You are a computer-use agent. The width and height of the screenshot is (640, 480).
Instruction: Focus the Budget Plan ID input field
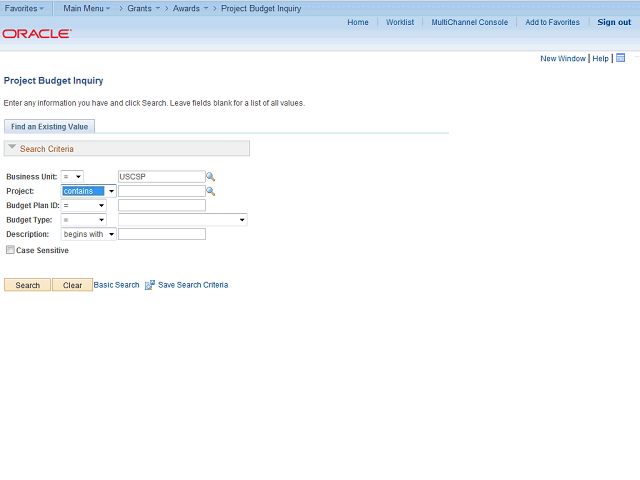[x=162, y=205]
